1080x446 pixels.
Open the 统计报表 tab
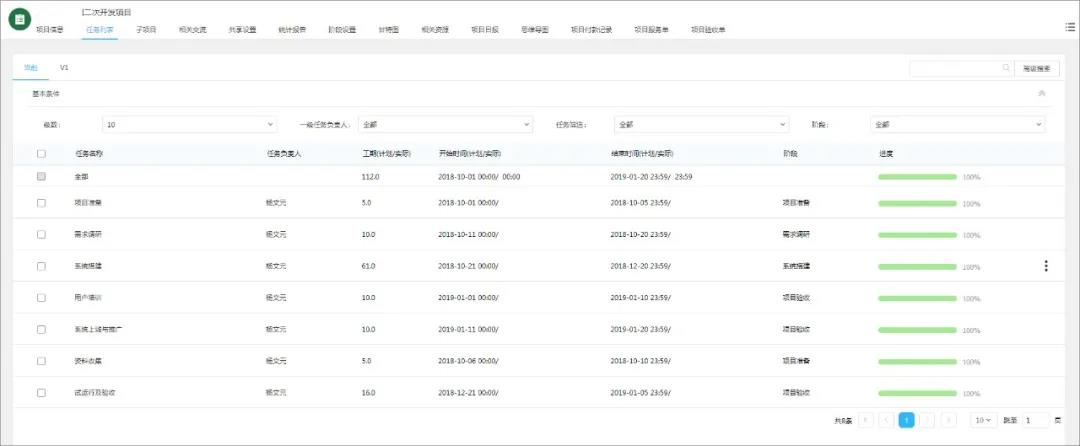coord(292,30)
